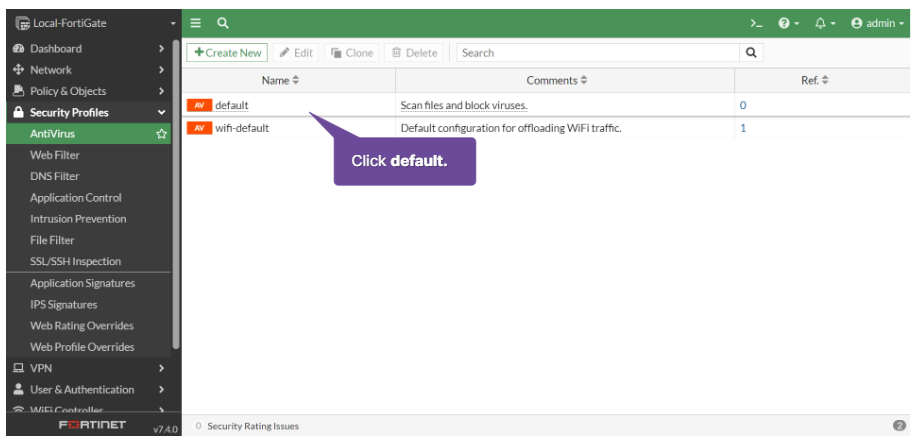The image size is (919, 448).
Task: Toggle the AntiVirus favorite star
Action: pos(161,134)
